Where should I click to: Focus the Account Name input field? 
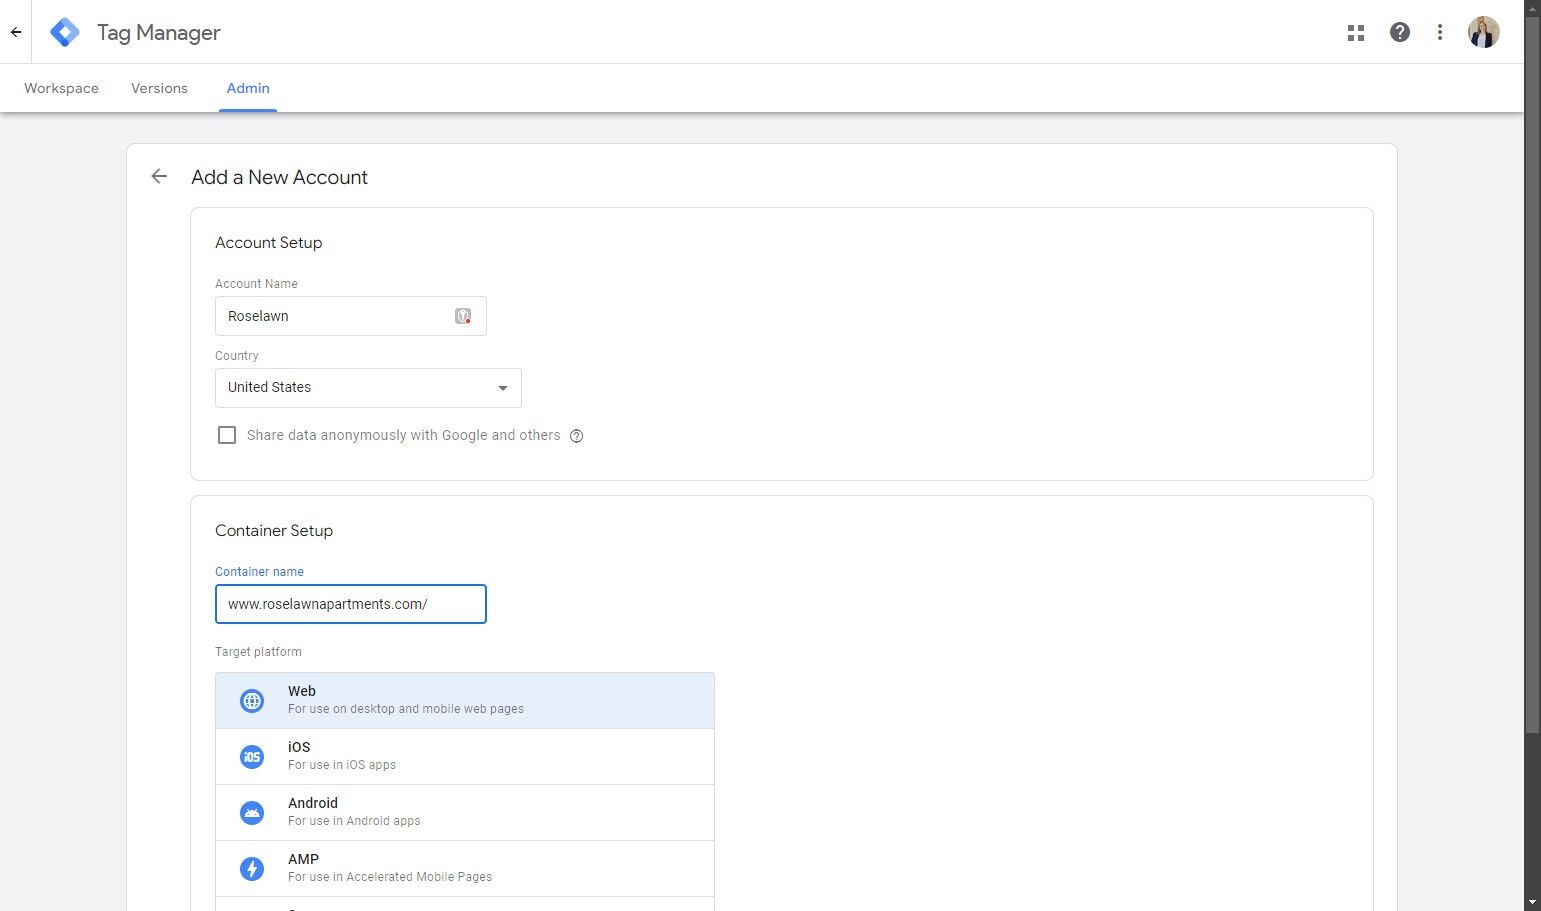point(351,316)
